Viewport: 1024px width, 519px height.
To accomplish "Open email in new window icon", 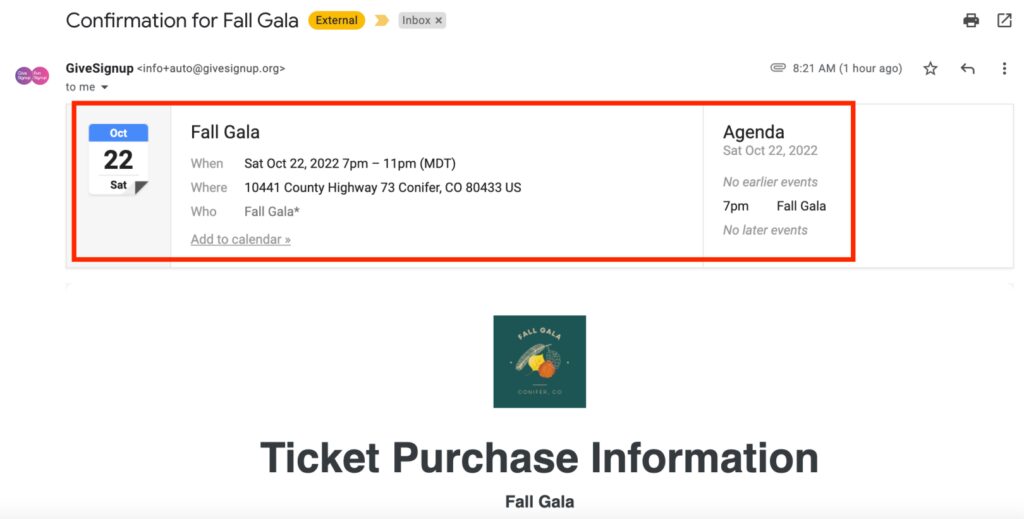I will [x=1004, y=20].
